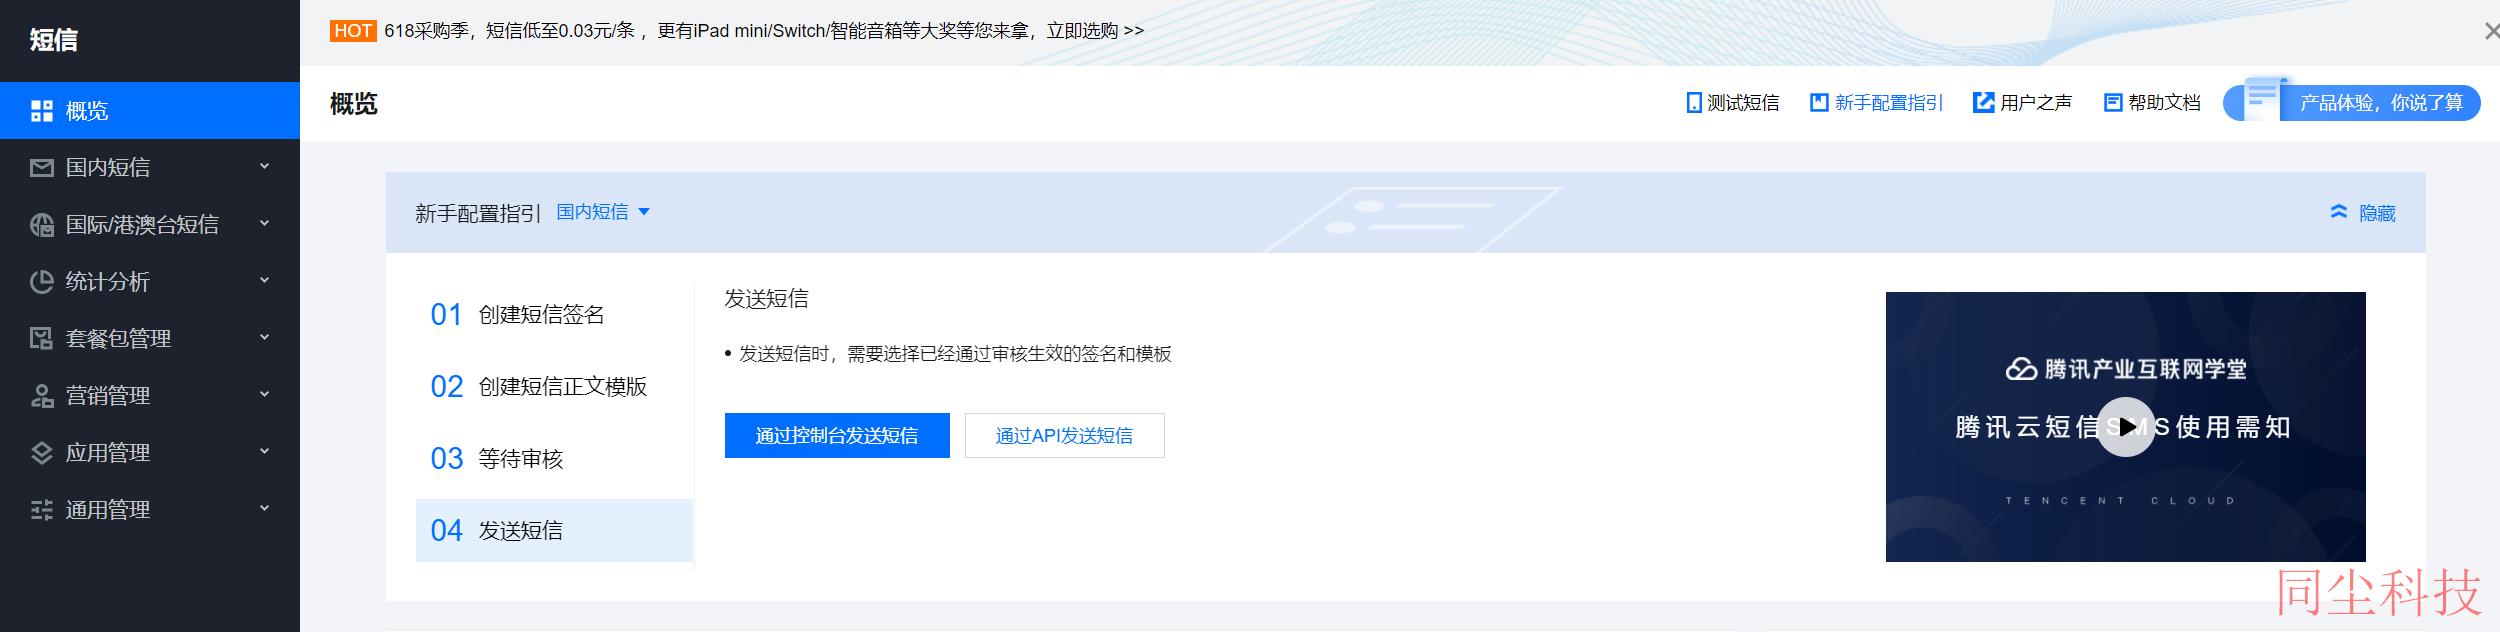Open the 新手配置指引 link
The image size is (2500, 632).
[x=1877, y=103]
